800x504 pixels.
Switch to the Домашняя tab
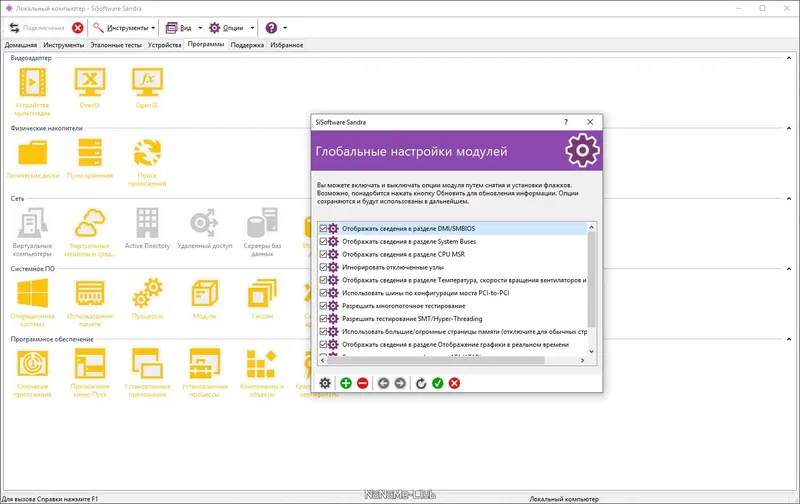click(21, 45)
